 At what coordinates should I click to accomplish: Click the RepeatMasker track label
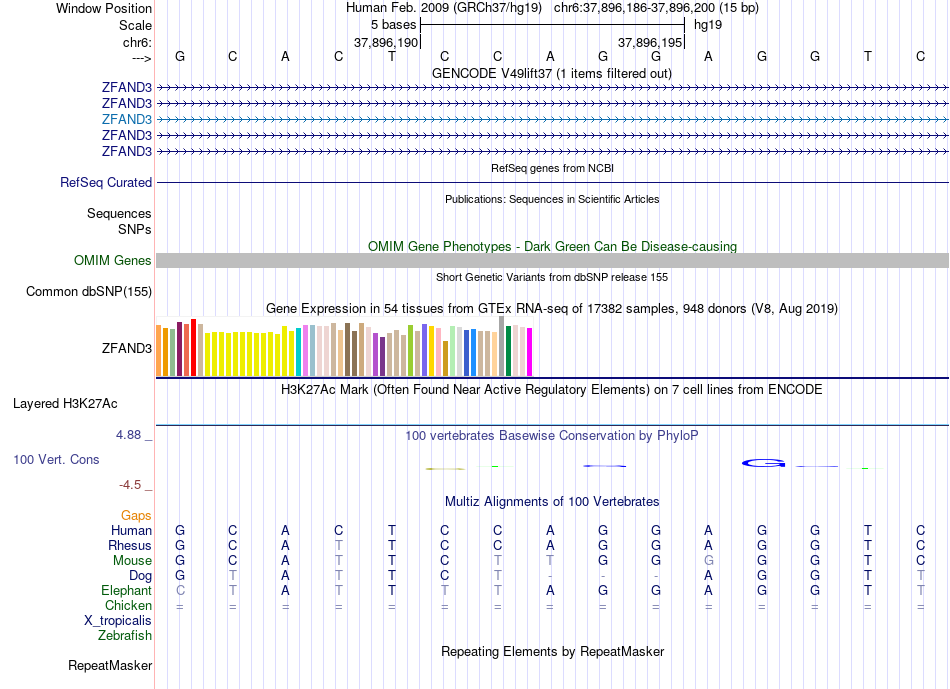[110, 665]
